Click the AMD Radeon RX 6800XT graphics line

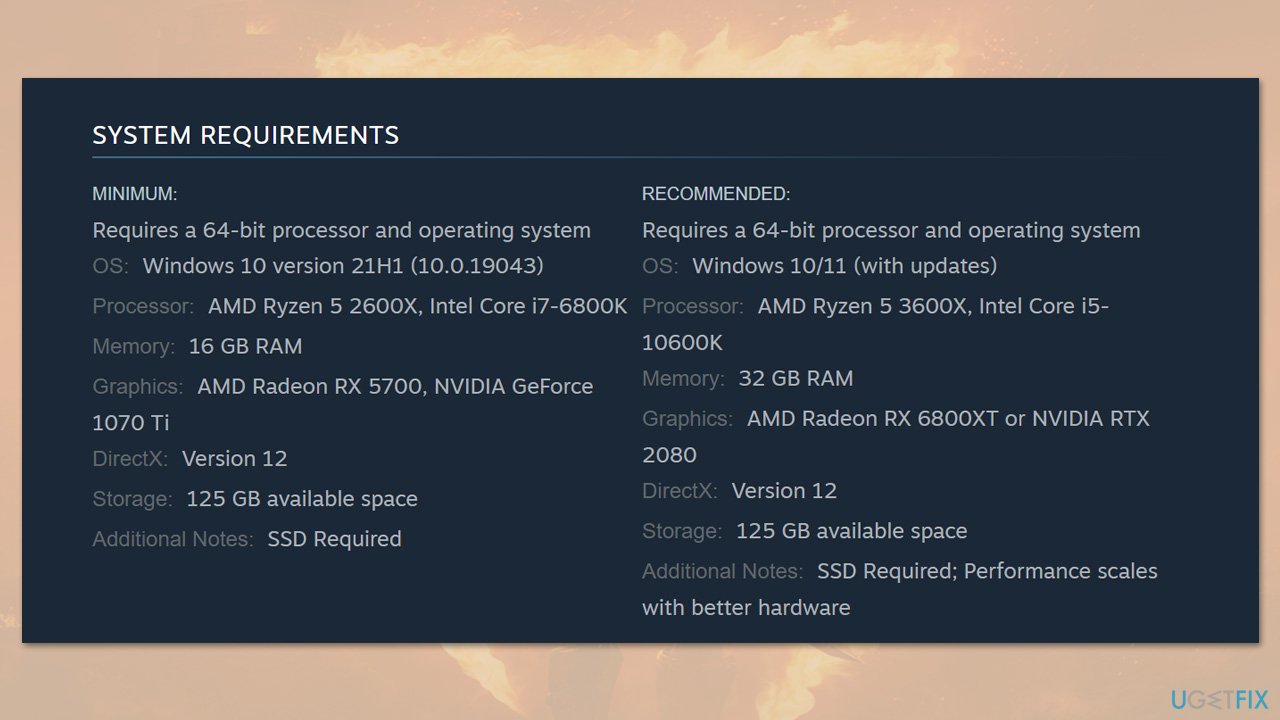[947, 418]
